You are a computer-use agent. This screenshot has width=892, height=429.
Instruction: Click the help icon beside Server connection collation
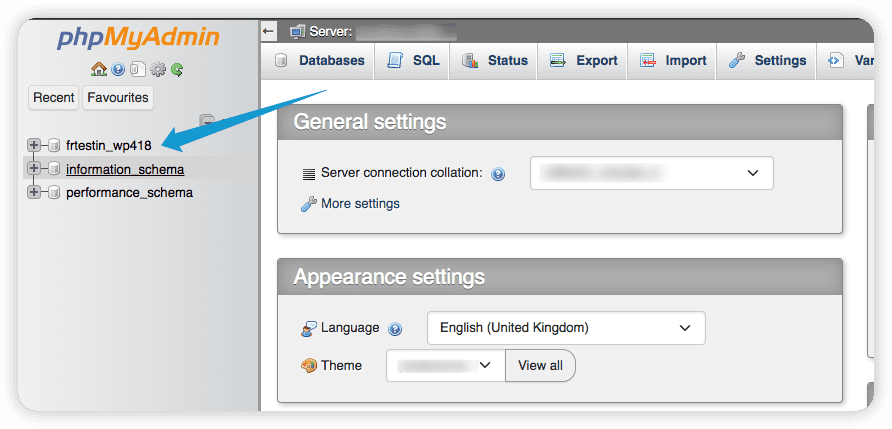click(x=498, y=174)
